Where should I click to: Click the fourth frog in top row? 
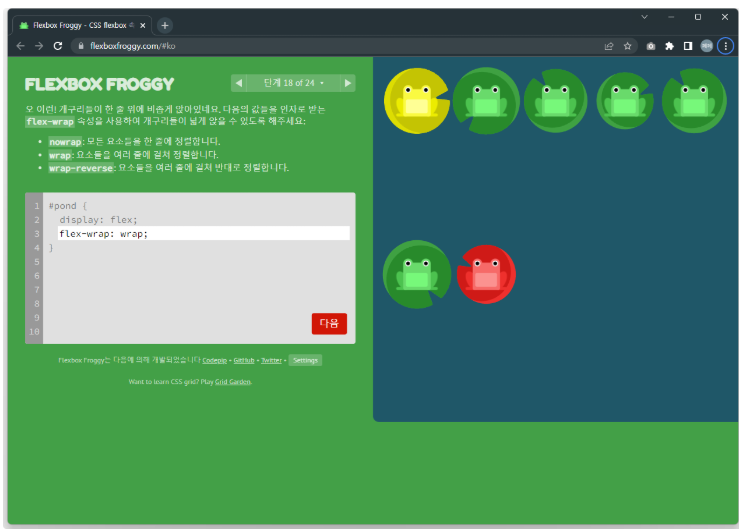click(625, 101)
